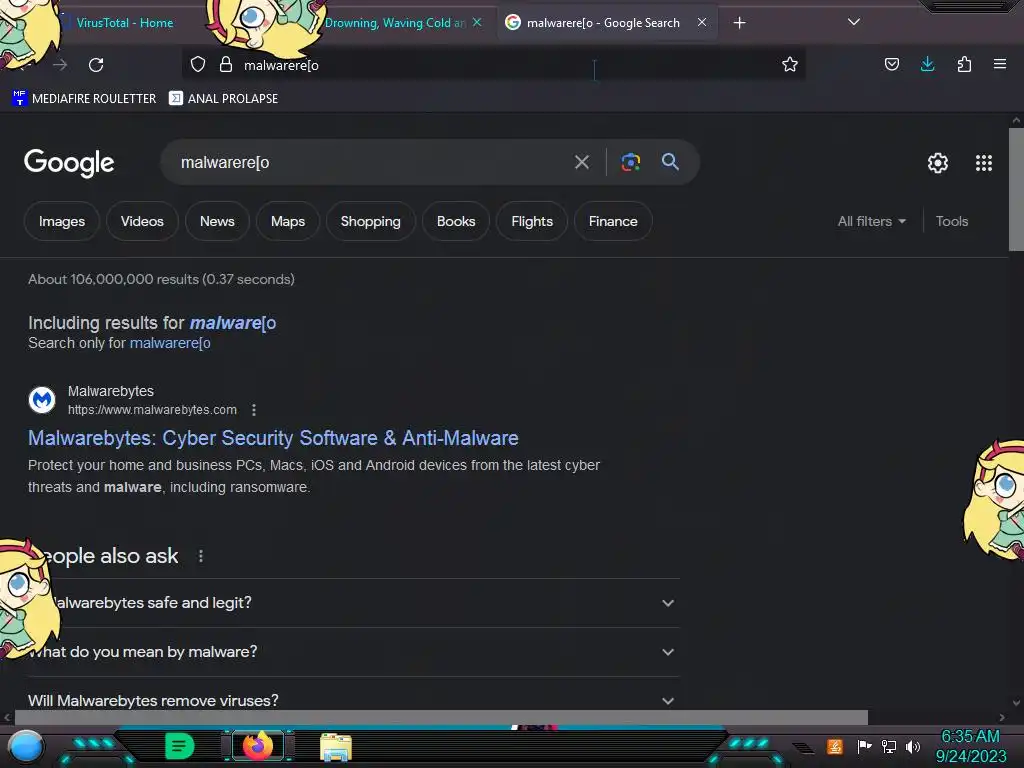
Task: Expand What do you mean by malware
Action: click(x=353, y=652)
